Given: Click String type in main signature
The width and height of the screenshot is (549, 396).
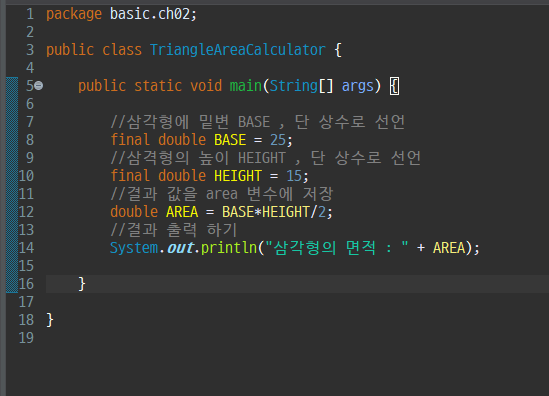Looking at the screenshot, I should pos(293,86).
